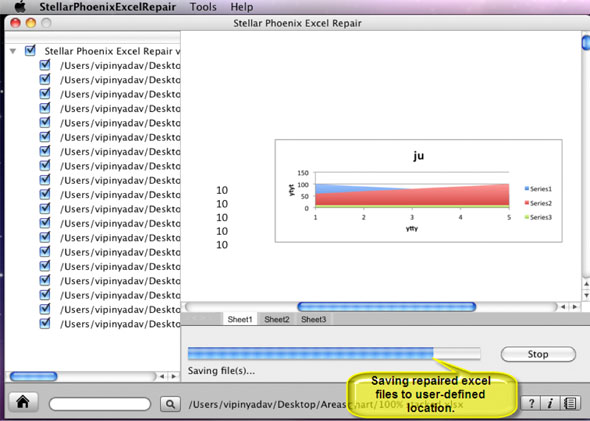
Task: Click right arrow of preview horizontal scrollbar
Action: click(575, 307)
